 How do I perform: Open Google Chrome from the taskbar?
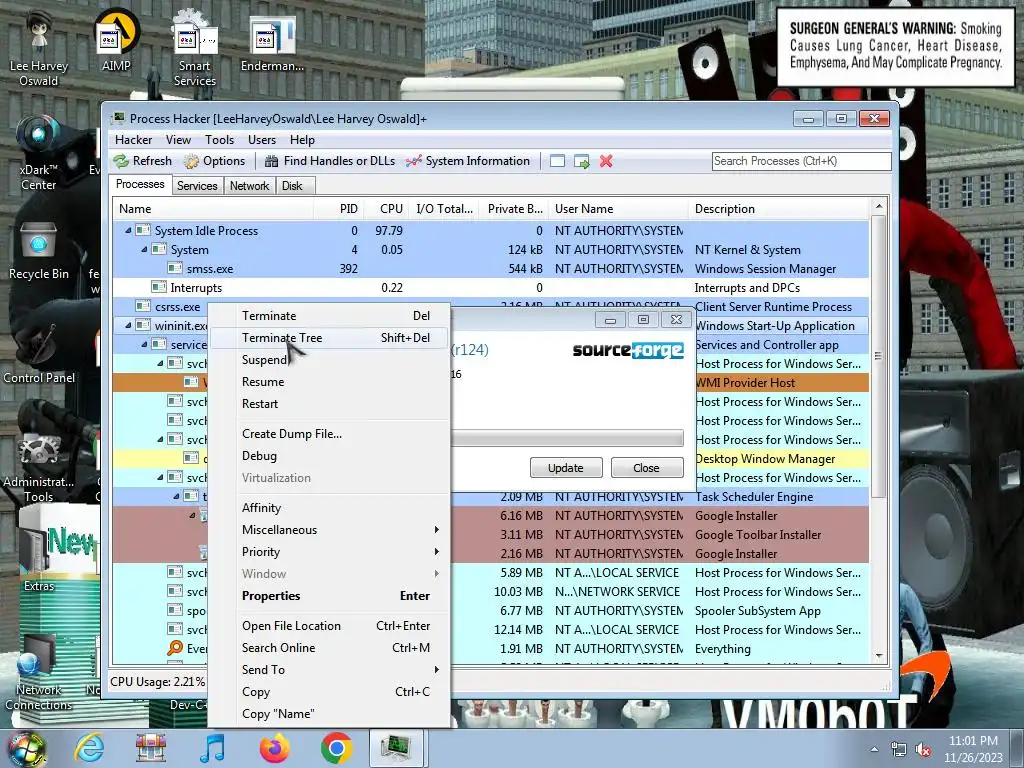336,748
